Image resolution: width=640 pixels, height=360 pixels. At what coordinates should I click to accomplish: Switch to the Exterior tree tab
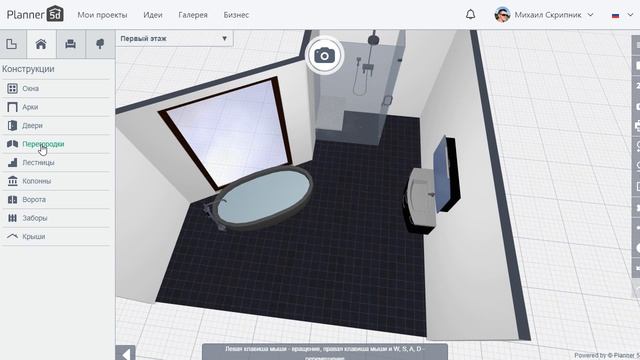(x=100, y=44)
